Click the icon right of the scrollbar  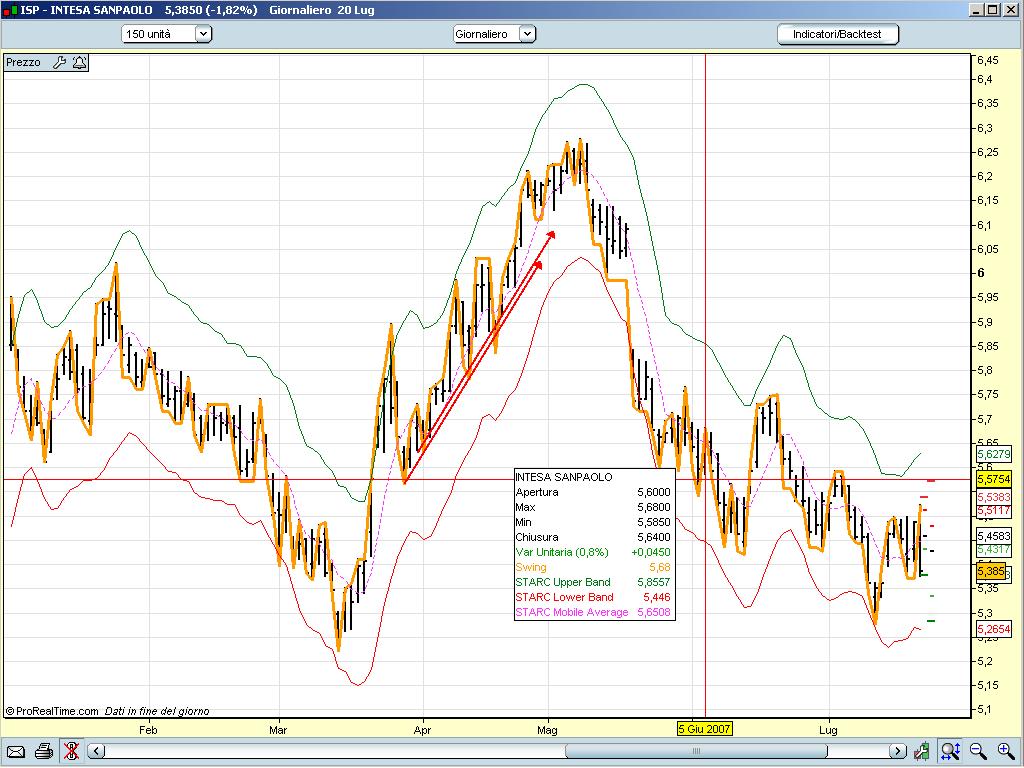coord(924,751)
